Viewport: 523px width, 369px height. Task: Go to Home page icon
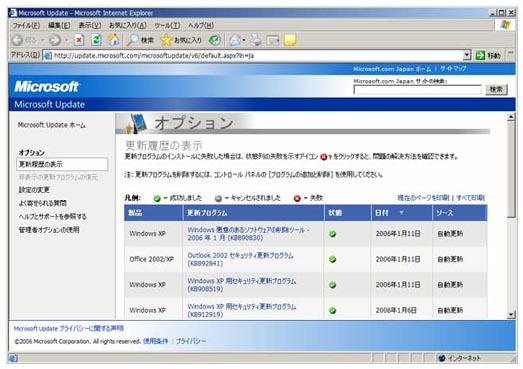(113, 40)
